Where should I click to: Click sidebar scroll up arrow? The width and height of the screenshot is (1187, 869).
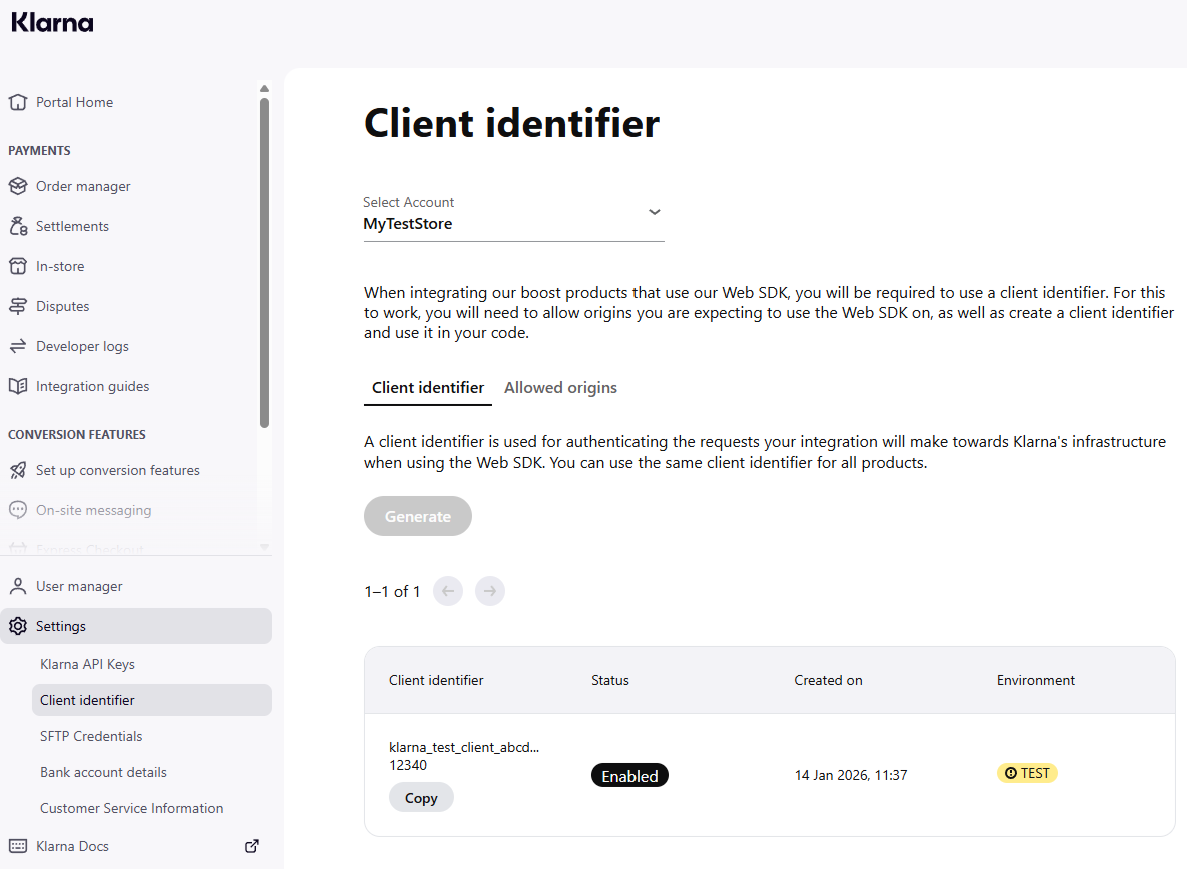[264, 89]
